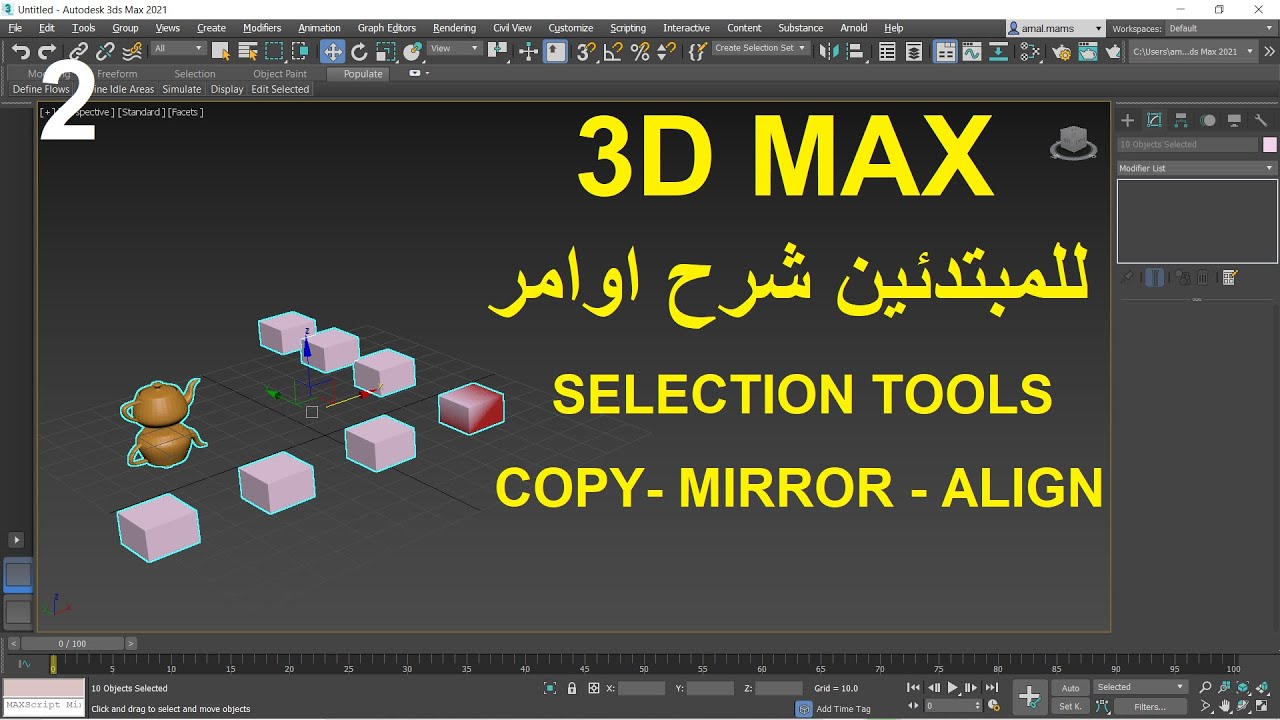Open Rendered Frame Window icon
Viewport: 1280px width, 720px height.
[1087, 52]
